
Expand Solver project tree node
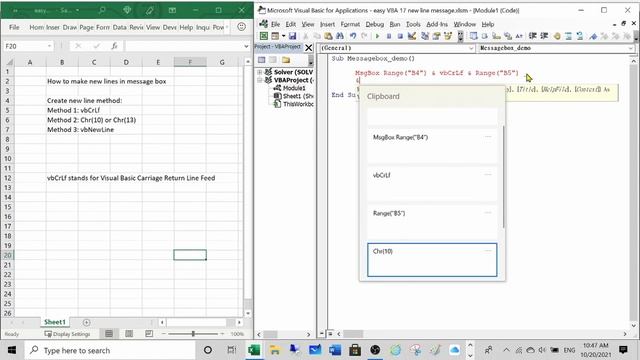click(x=260, y=72)
